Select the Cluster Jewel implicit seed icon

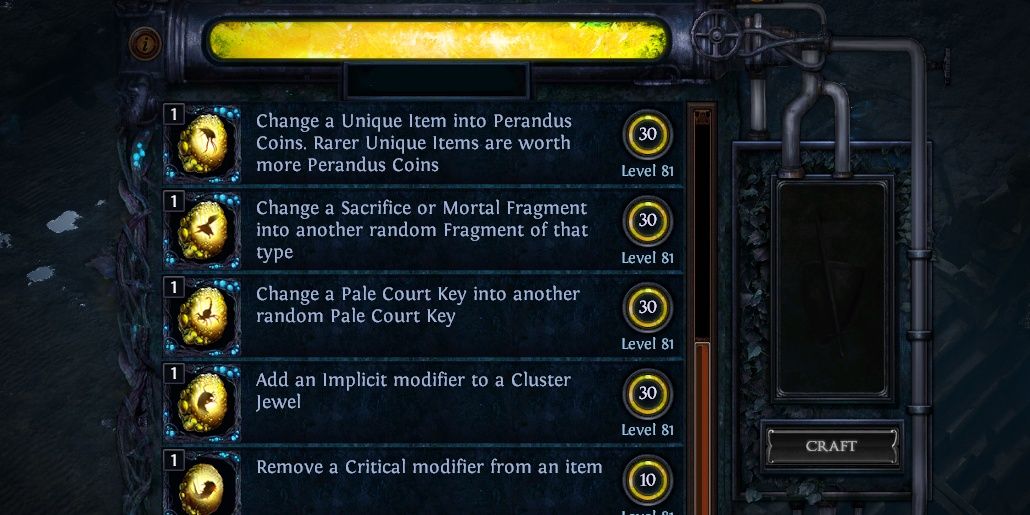202,402
